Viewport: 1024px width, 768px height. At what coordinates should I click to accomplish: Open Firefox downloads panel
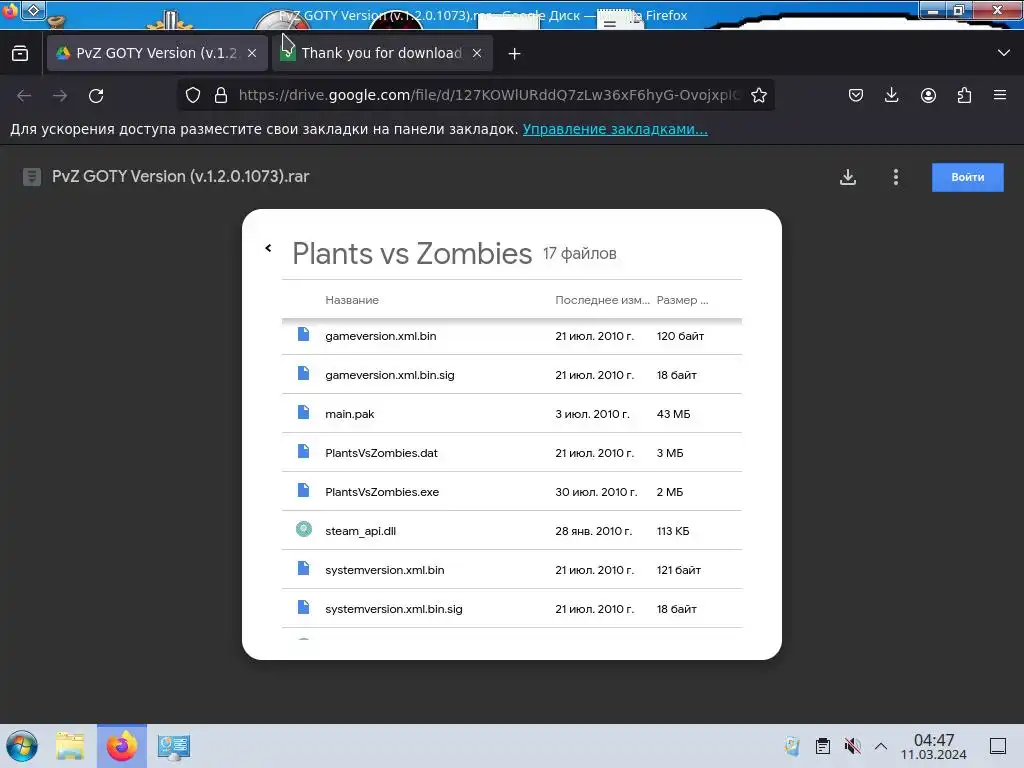pos(891,95)
